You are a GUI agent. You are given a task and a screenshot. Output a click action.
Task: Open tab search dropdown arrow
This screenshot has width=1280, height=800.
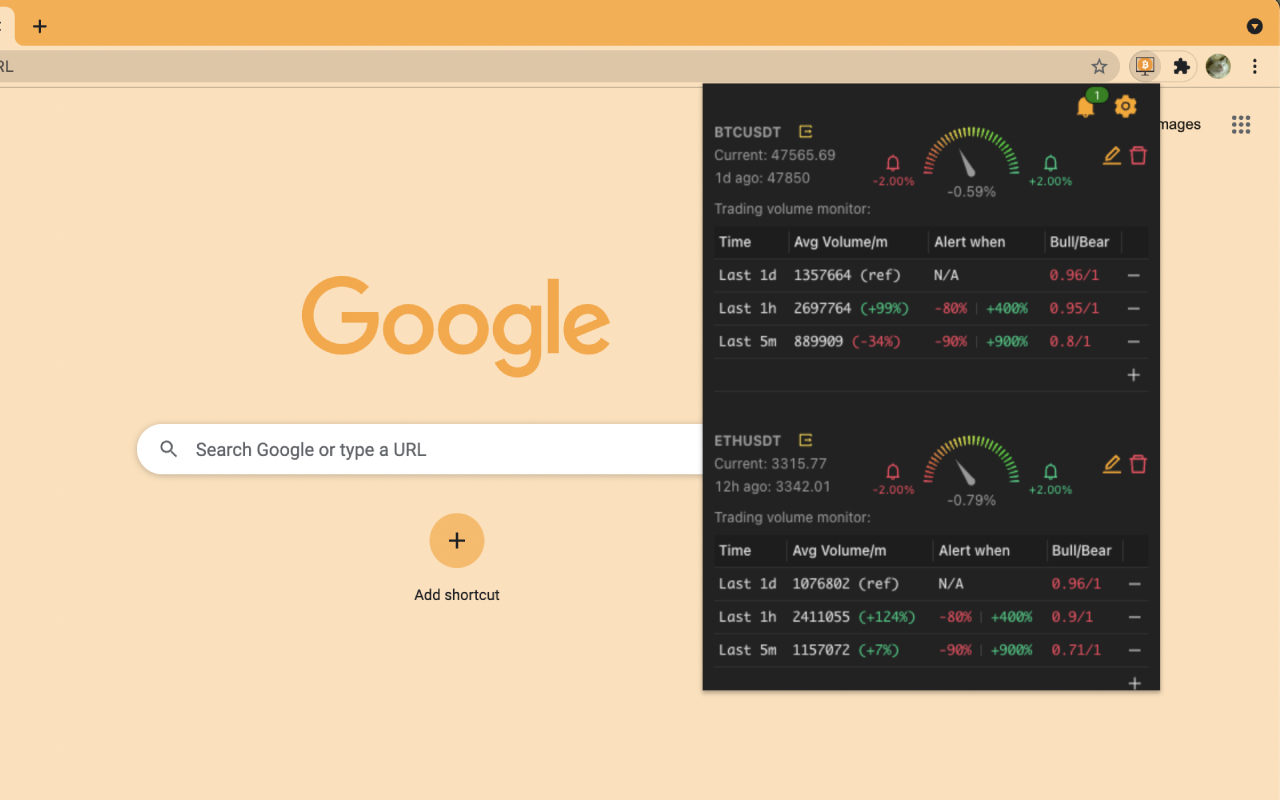tap(1254, 26)
